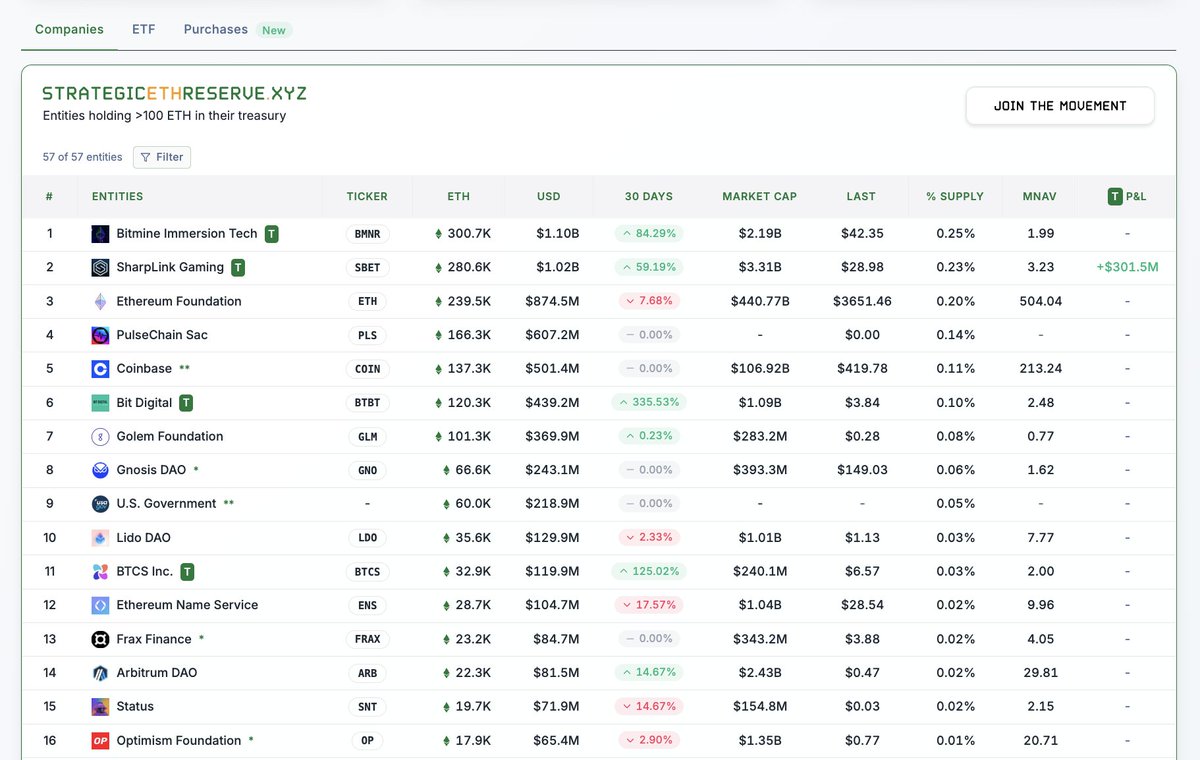Viewport: 1200px width, 760px height.
Task: Click the 17.57% change badge
Action: point(649,605)
